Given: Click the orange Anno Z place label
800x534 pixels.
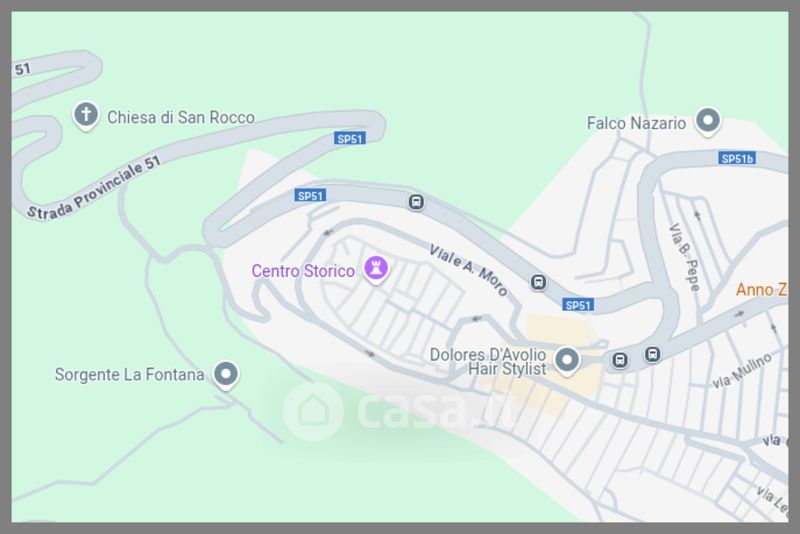Looking at the screenshot, I should (x=761, y=290).
